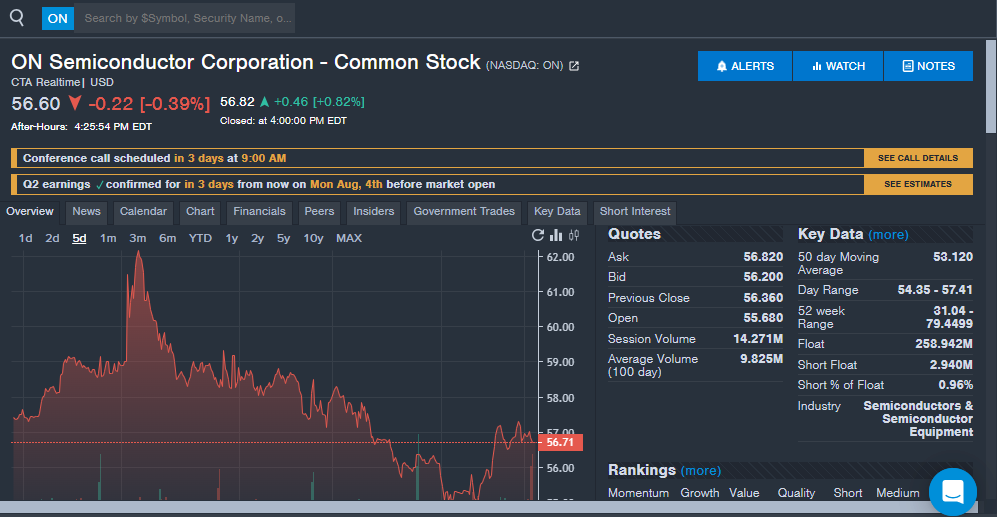The image size is (997, 517).
Task: Select the 5d chart range
Action: pyautogui.click(x=79, y=238)
